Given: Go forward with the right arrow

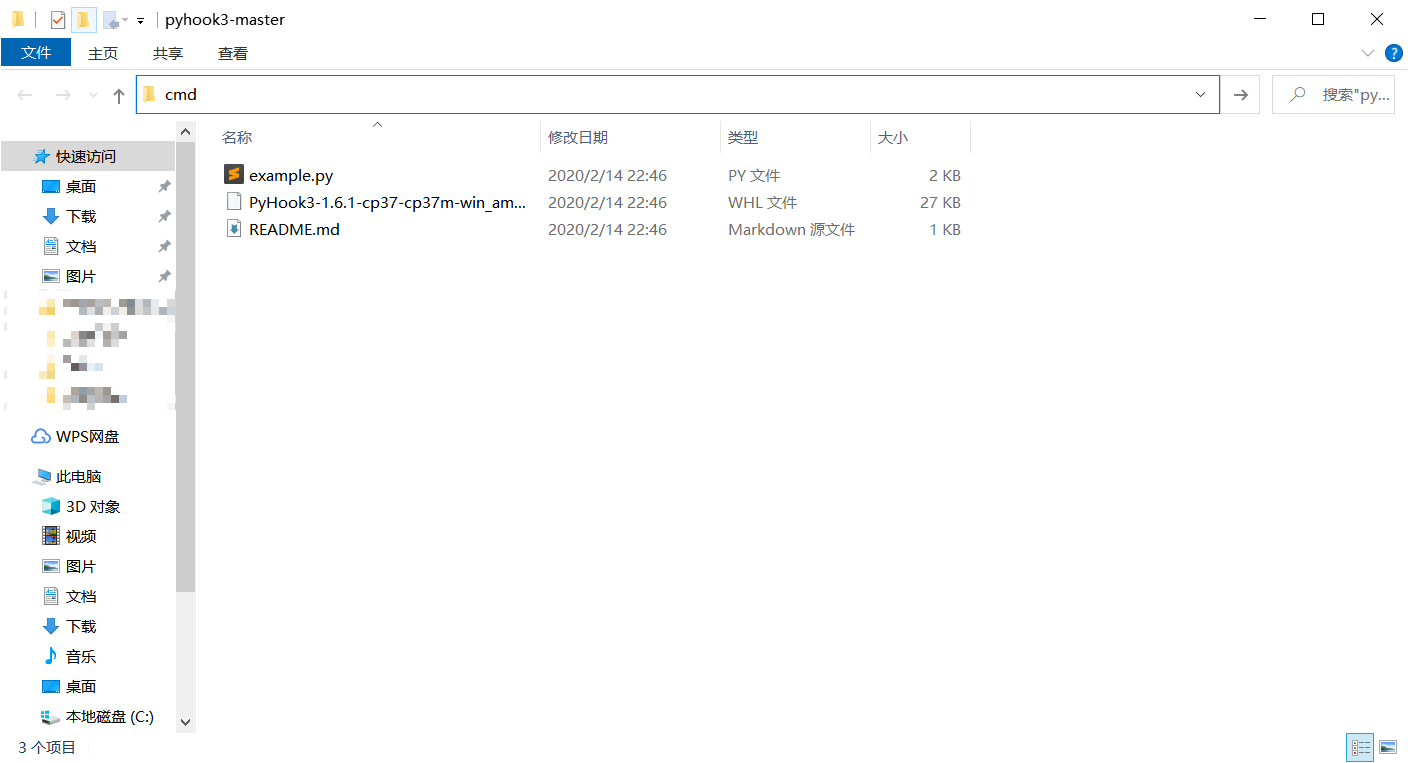Looking at the screenshot, I should pos(62,95).
